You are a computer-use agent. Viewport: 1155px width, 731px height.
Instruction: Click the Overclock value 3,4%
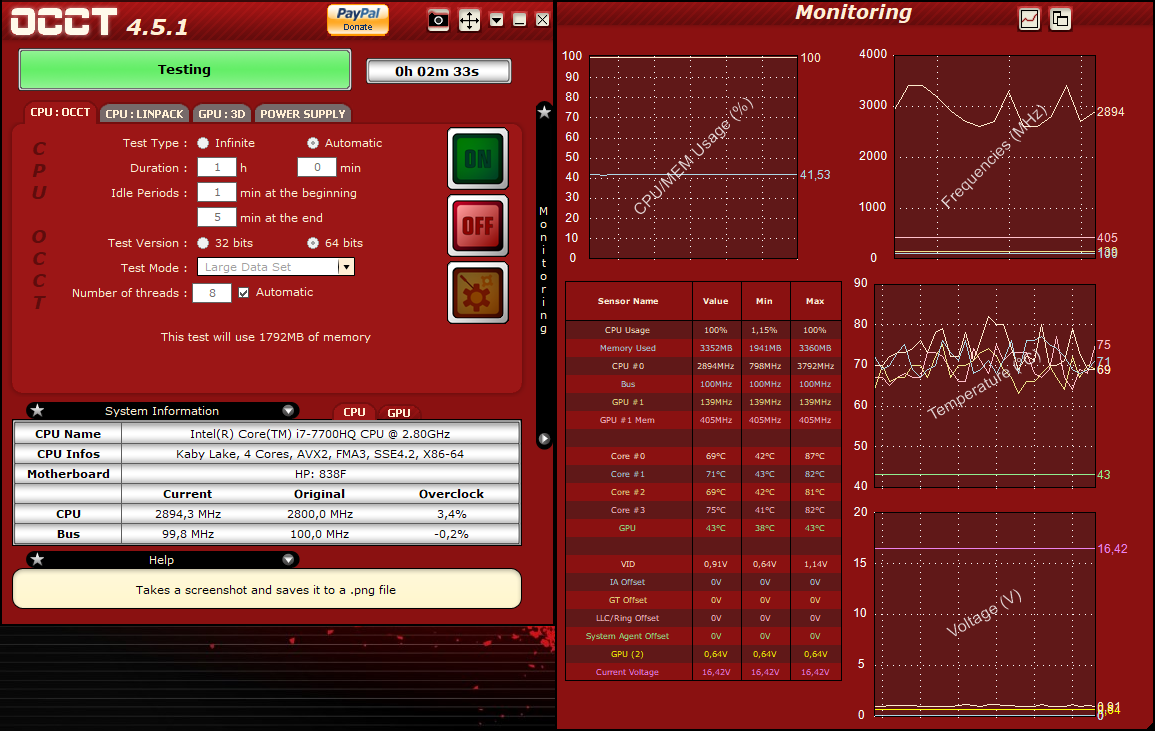[452, 514]
